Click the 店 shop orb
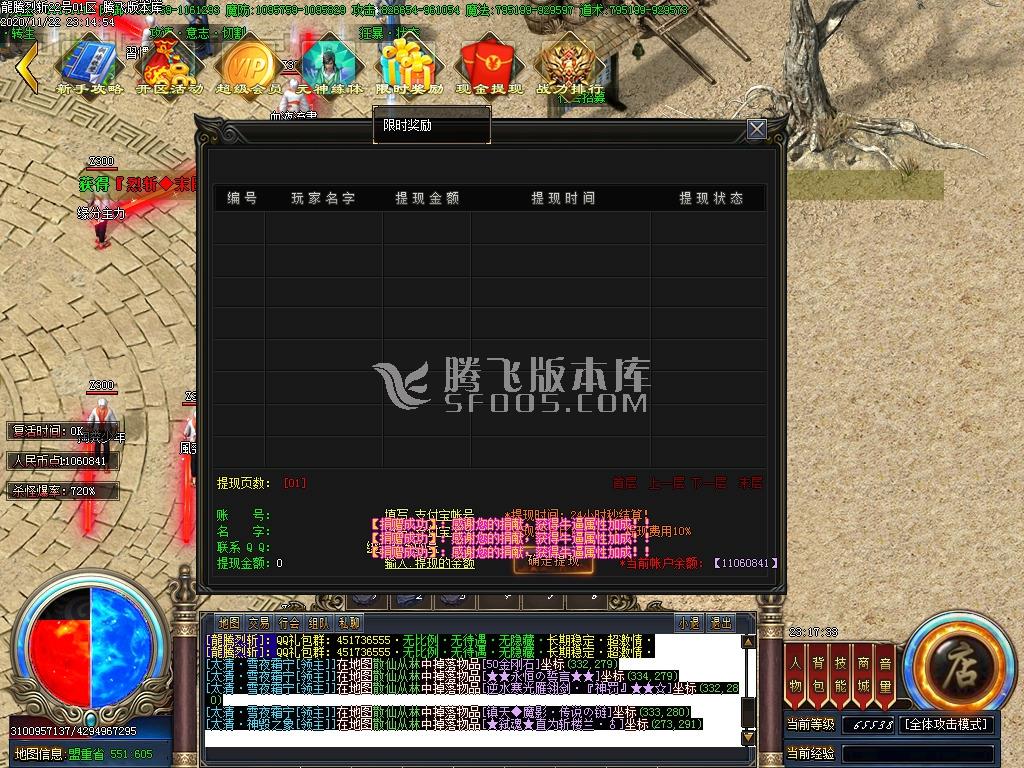The height and width of the screenshot is (768, 1024). click(x=959, y=664)
